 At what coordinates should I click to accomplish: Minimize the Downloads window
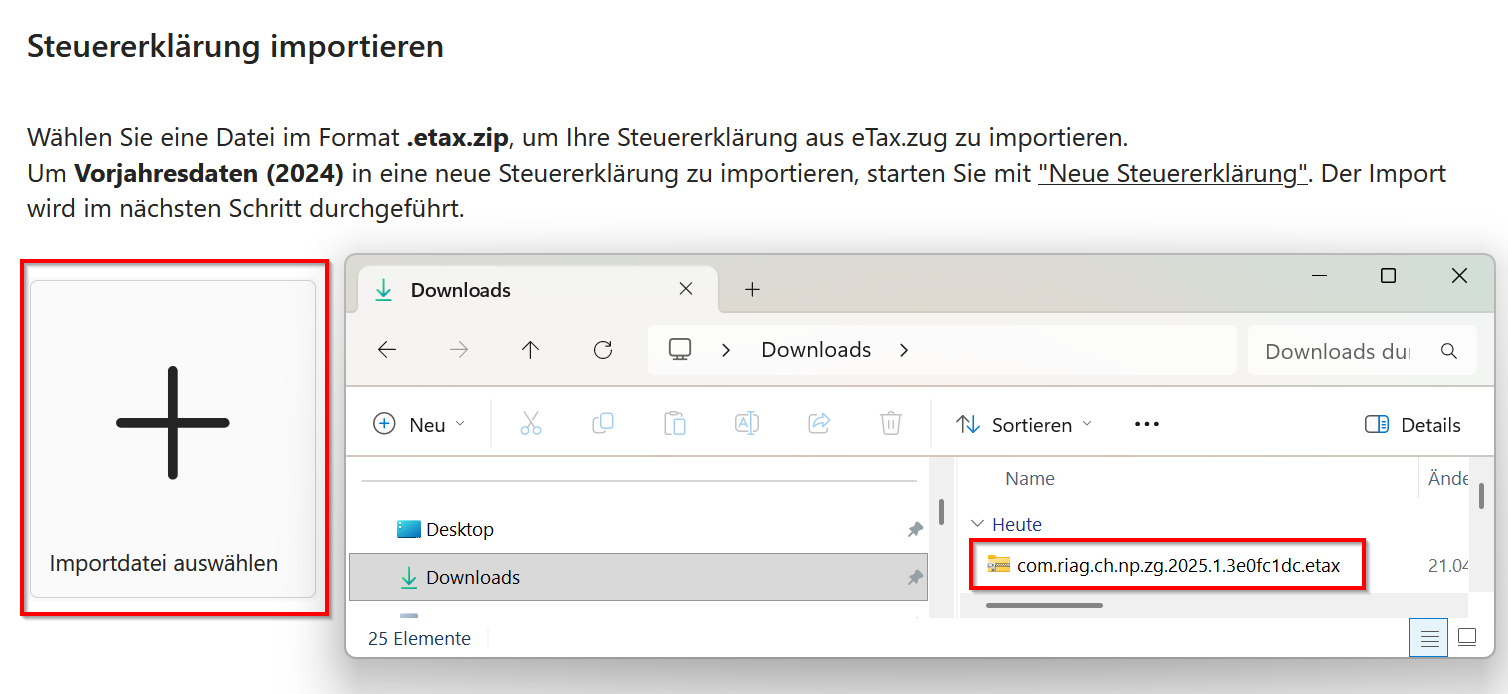tap(1319, 276)
